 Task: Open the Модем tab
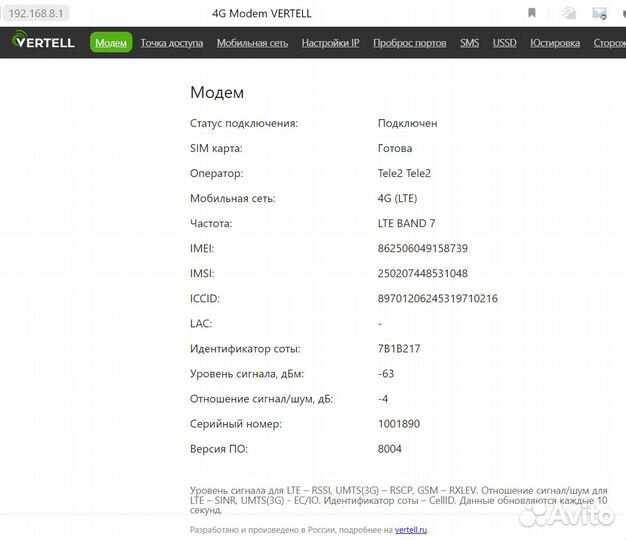point(111,43)
